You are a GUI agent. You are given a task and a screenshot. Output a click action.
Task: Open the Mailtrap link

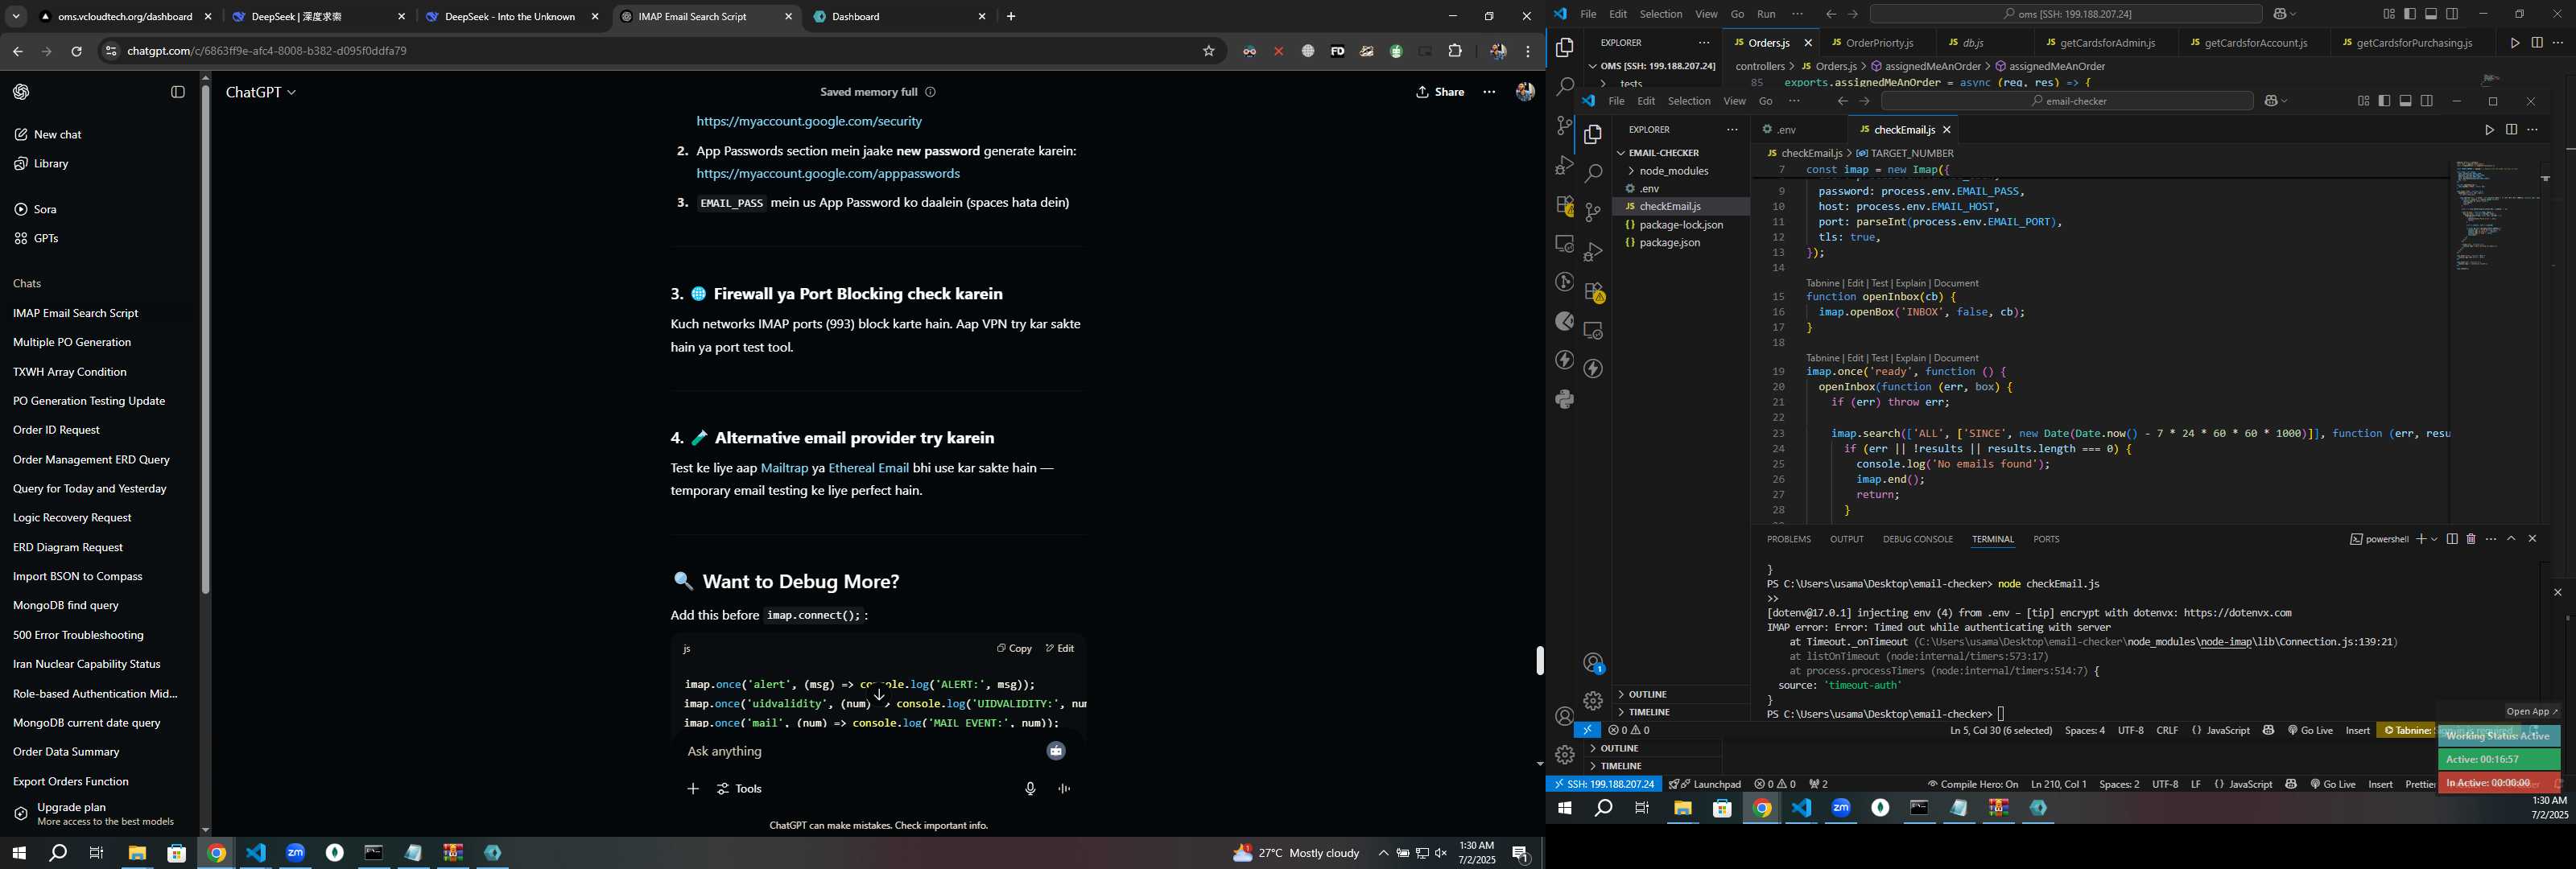pyautogui.click(x=784, y=468)
